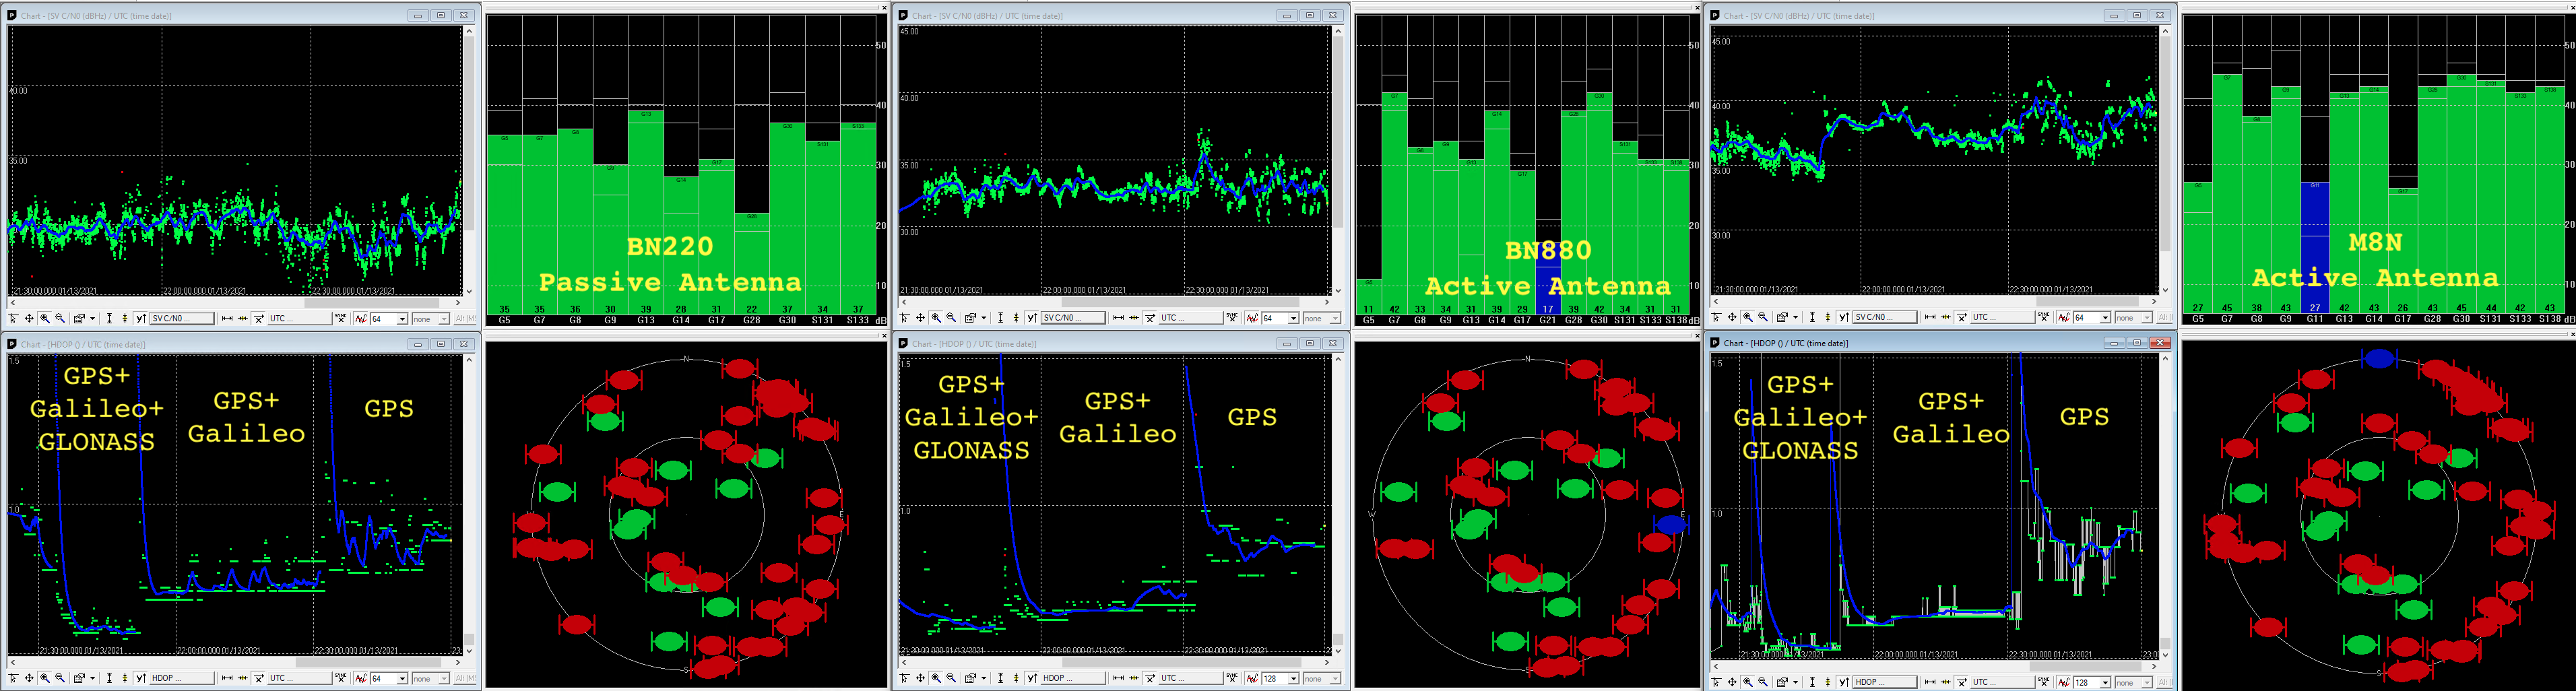Click 'UTC ...' button in rightmost SV C/N0 chart

coord(2004,317)
